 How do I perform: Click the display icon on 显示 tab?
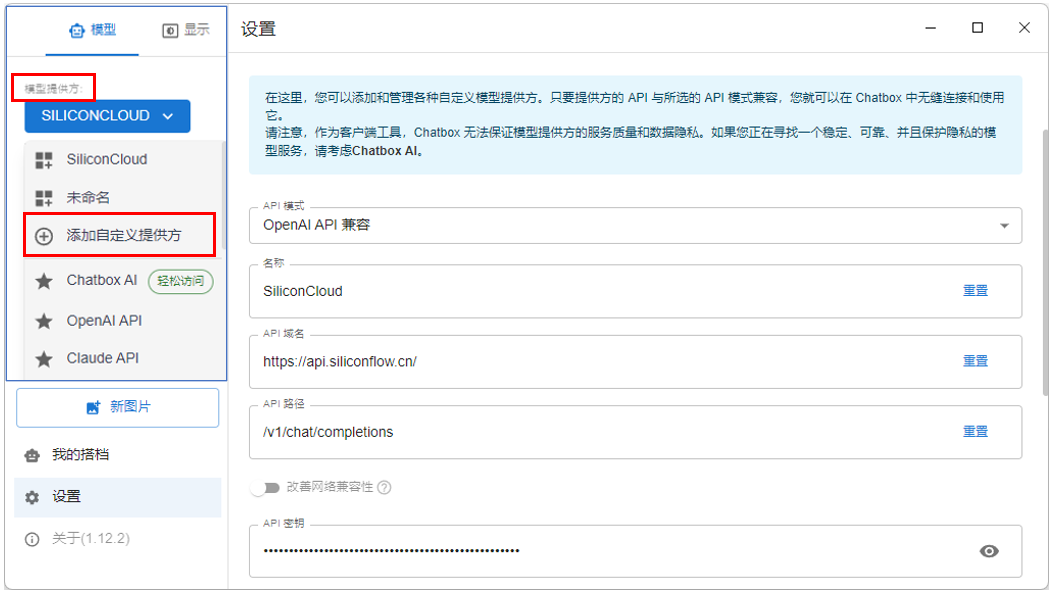(170, 31)
